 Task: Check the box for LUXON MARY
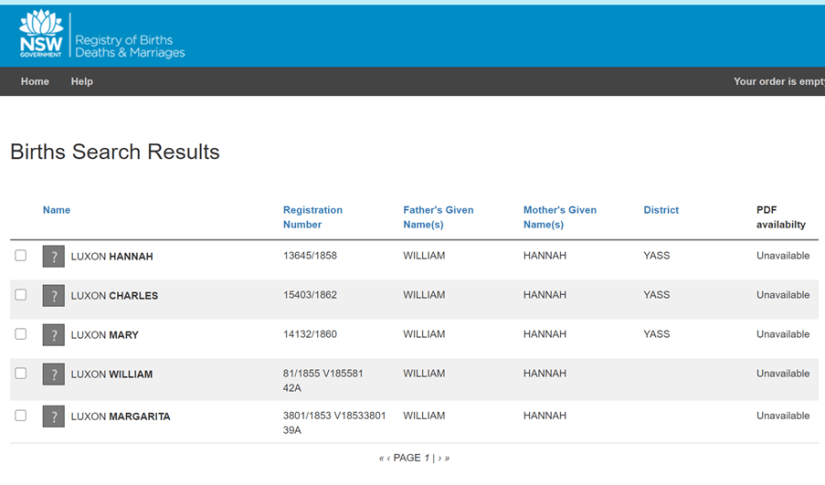(21, 334)
